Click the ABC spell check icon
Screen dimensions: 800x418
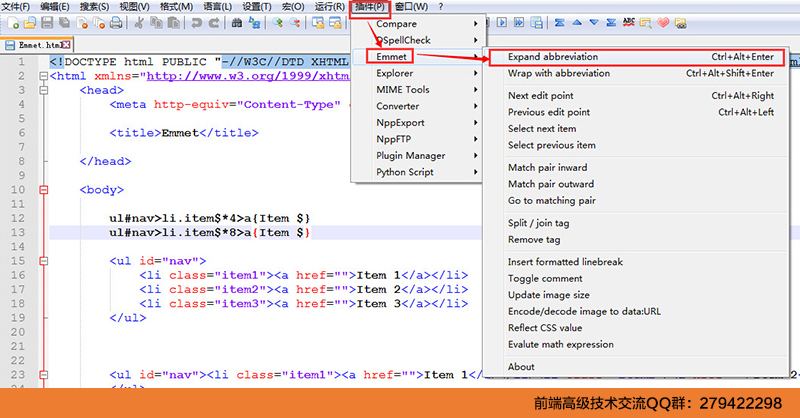(629, 22)
